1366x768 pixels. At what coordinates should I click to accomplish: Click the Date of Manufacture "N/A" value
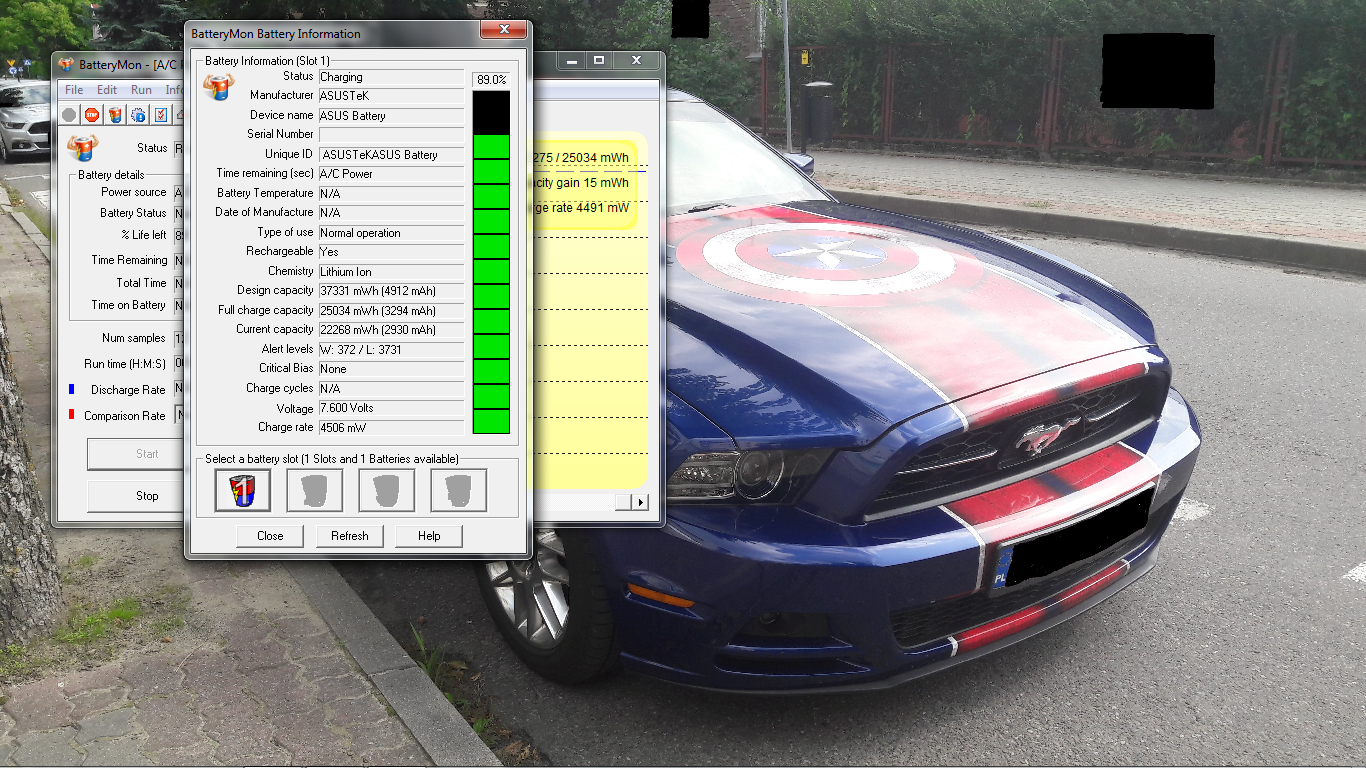[391, 213]
